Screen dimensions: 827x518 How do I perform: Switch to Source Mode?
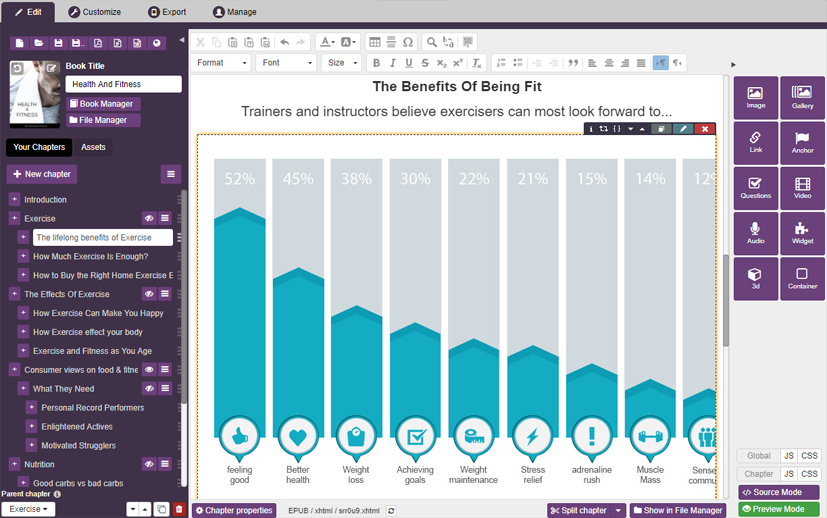778,492
